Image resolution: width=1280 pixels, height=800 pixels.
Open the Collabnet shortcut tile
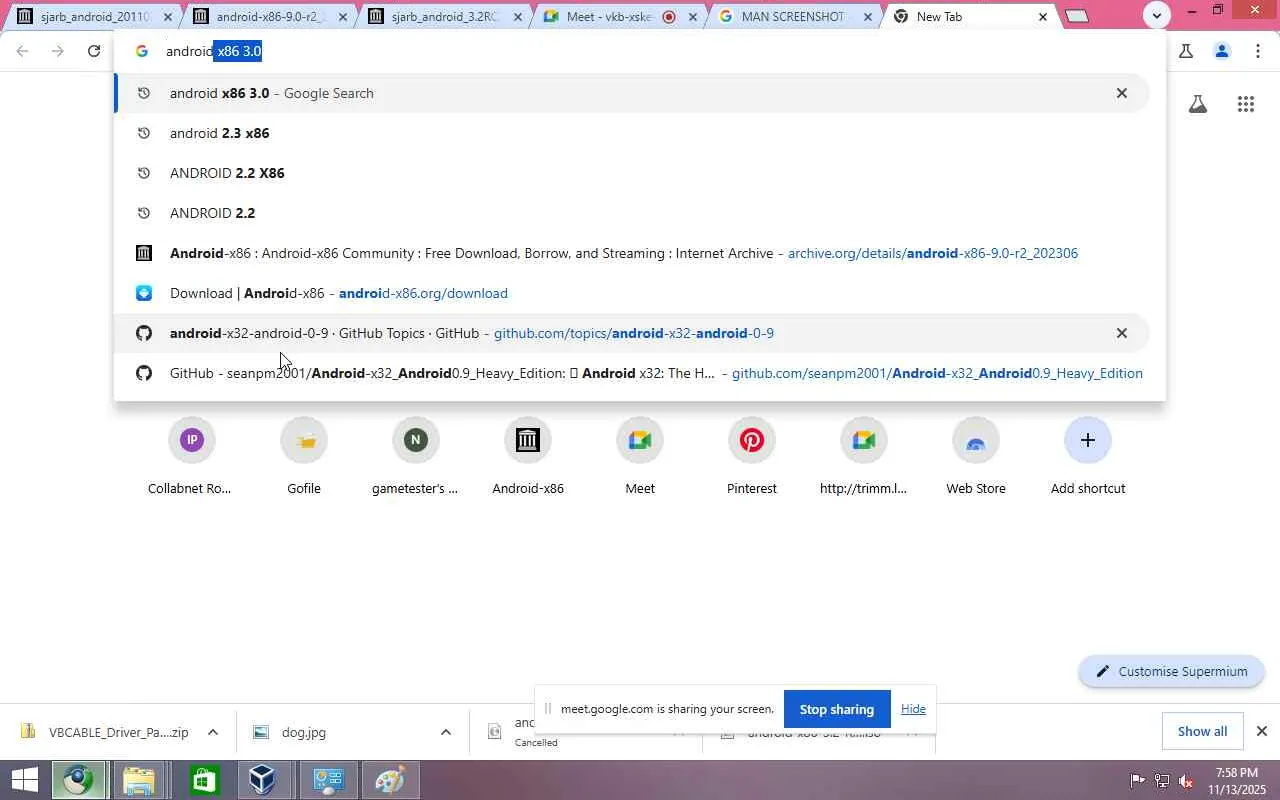pyautogui.click(x=191, y=457)
